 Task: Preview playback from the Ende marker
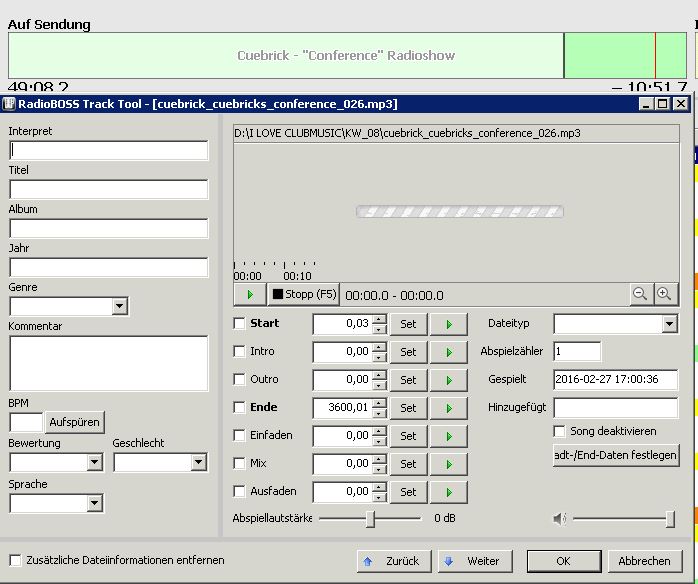click(449, 408)
